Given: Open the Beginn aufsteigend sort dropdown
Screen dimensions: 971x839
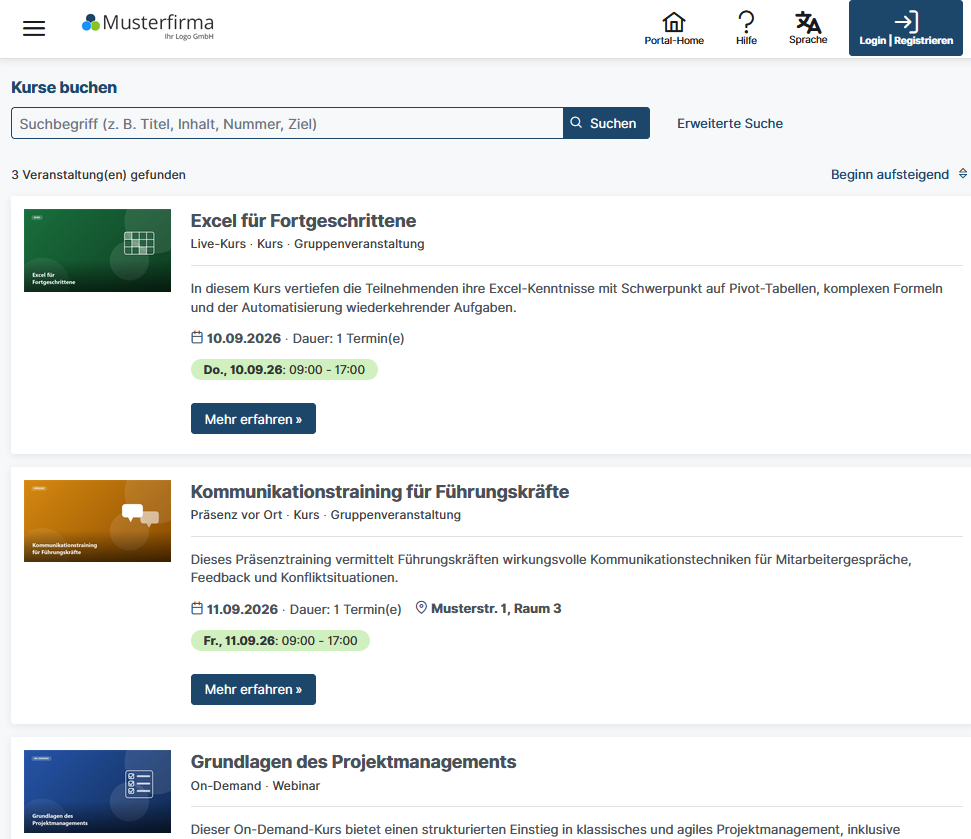Looking at the screenshot, I should 899,175.
